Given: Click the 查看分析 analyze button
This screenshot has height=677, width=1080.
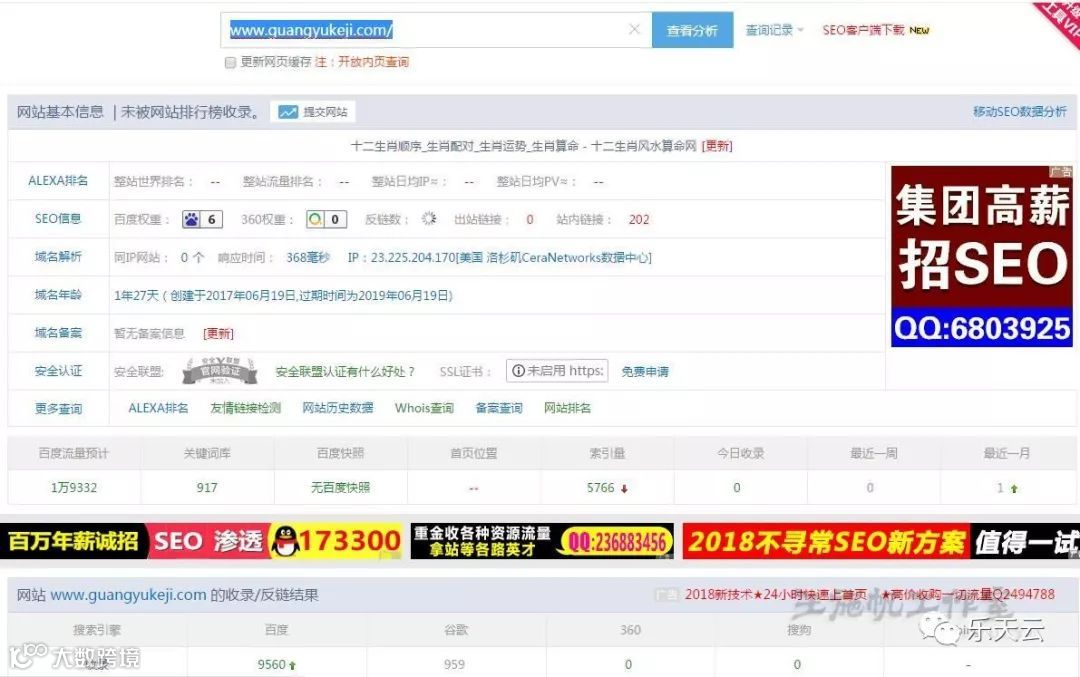Looking at the screenshot, I should pyautogui.click(x=692, y=30).
